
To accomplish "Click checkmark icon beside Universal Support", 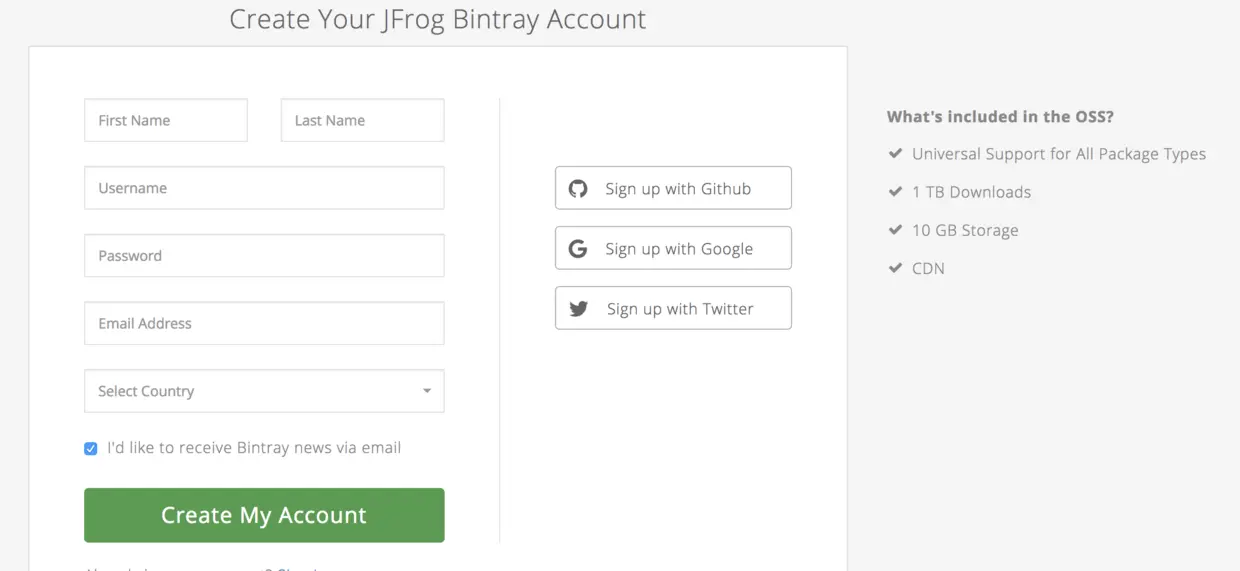I will click(x=895, y=154).
